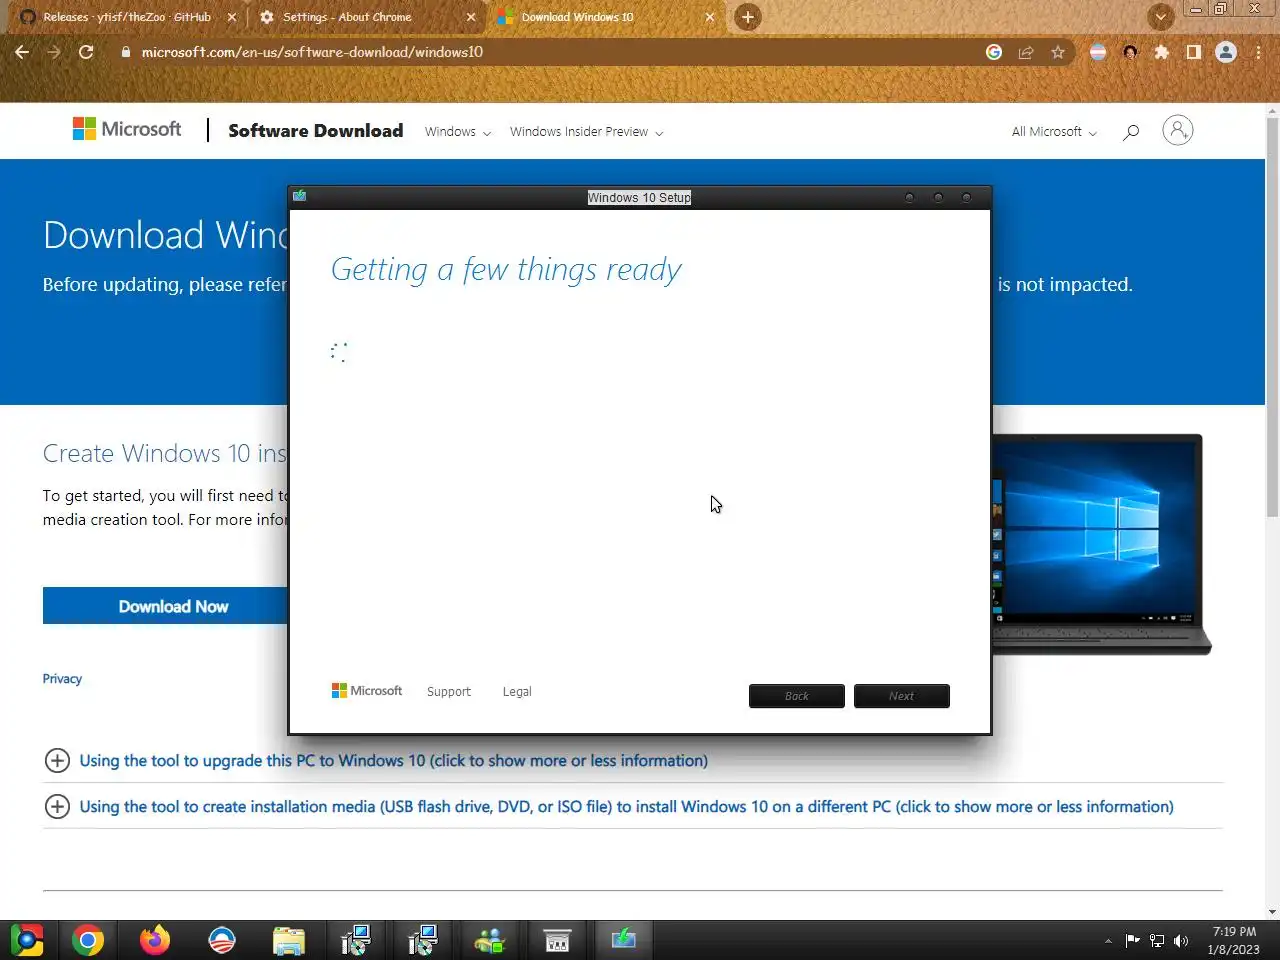Image resolution: width=1280 pixels, height=960 pixels.
Task: Reload the Microsoft download page
Action: click(86, 52)
